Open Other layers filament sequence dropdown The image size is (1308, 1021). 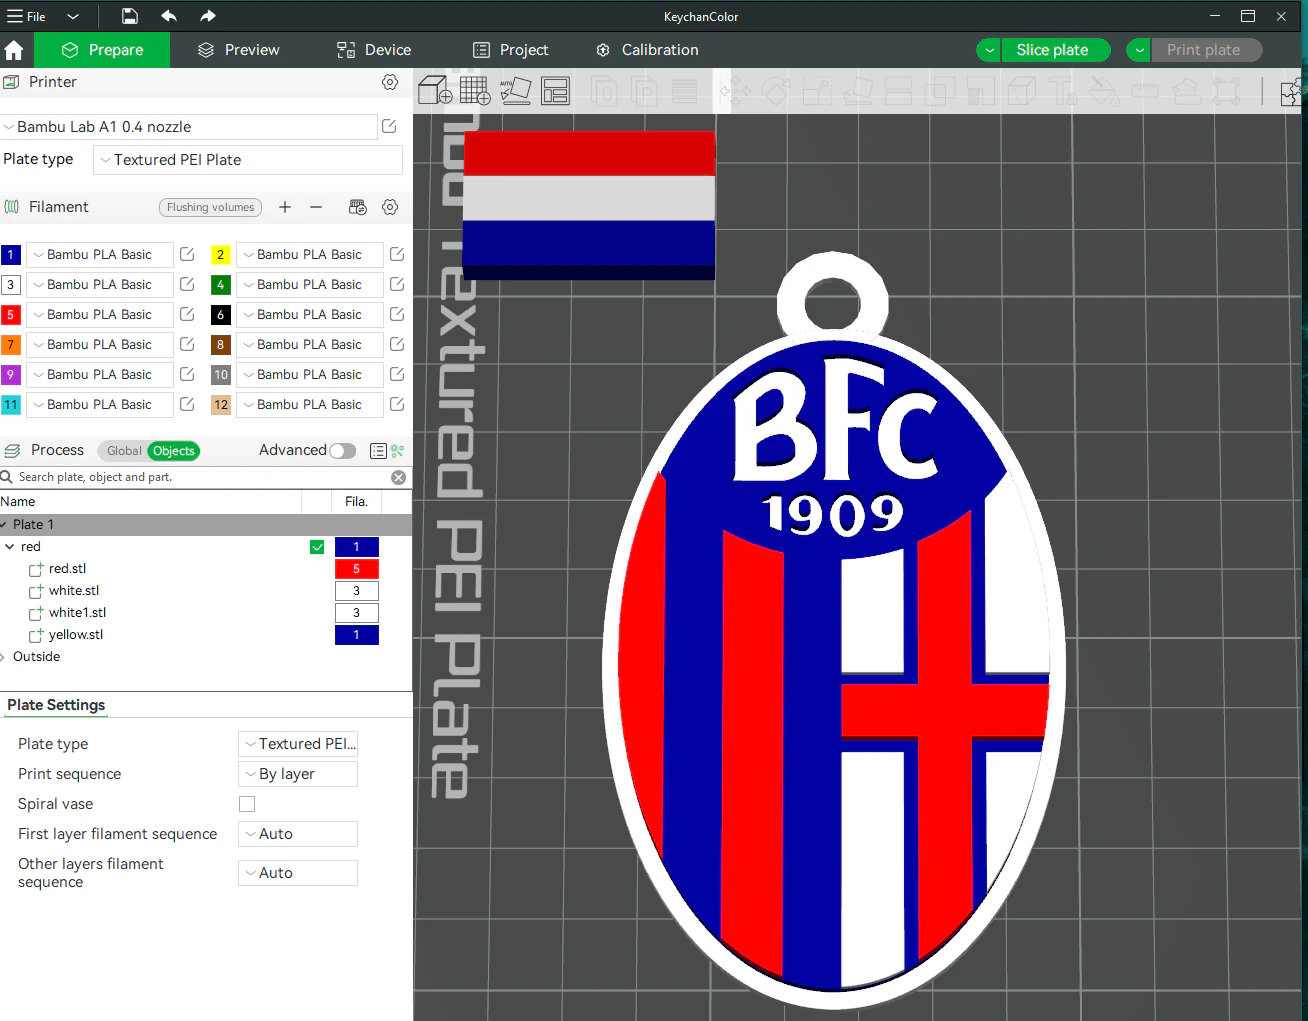(x=298, y=873)
